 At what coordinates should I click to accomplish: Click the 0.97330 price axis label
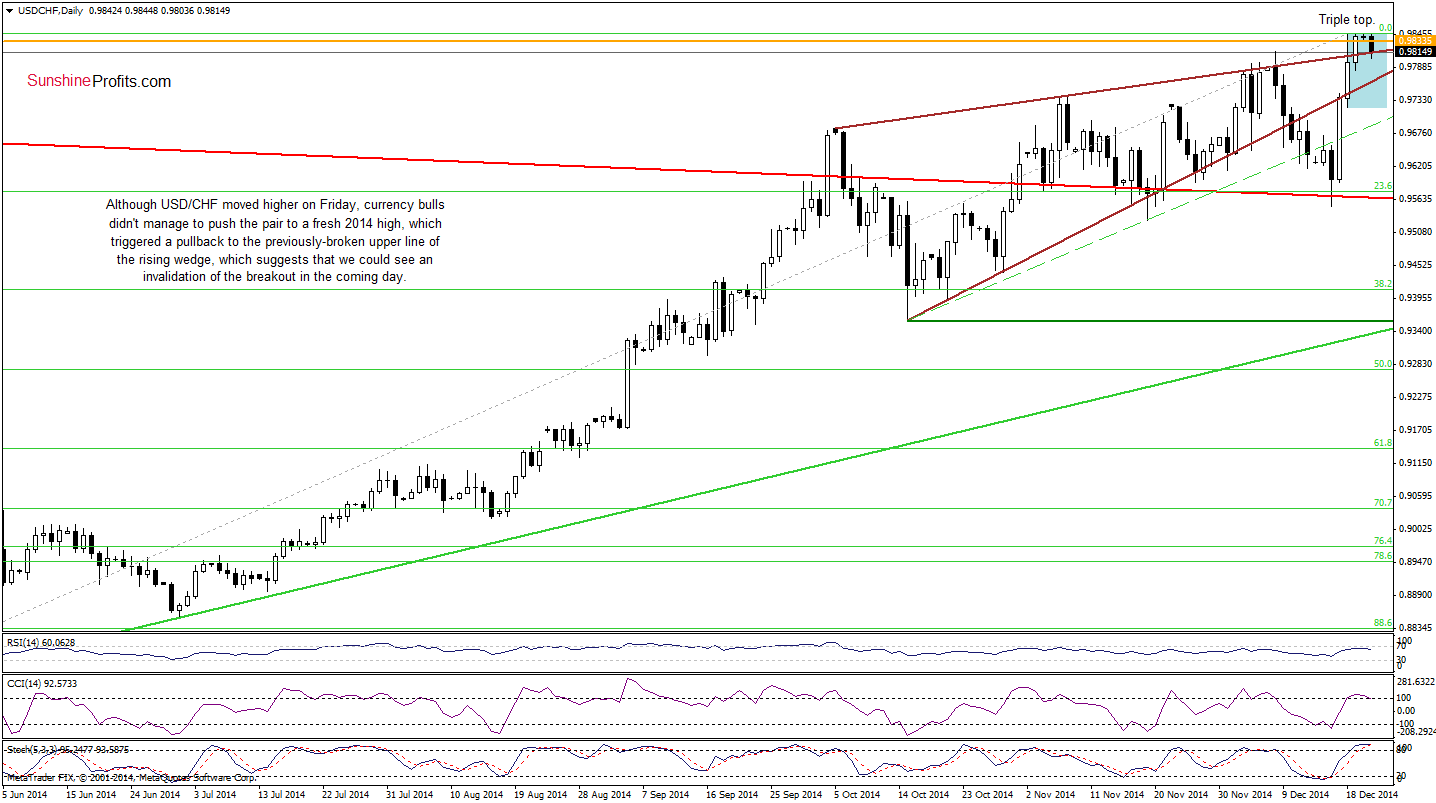pos(1416,100)
